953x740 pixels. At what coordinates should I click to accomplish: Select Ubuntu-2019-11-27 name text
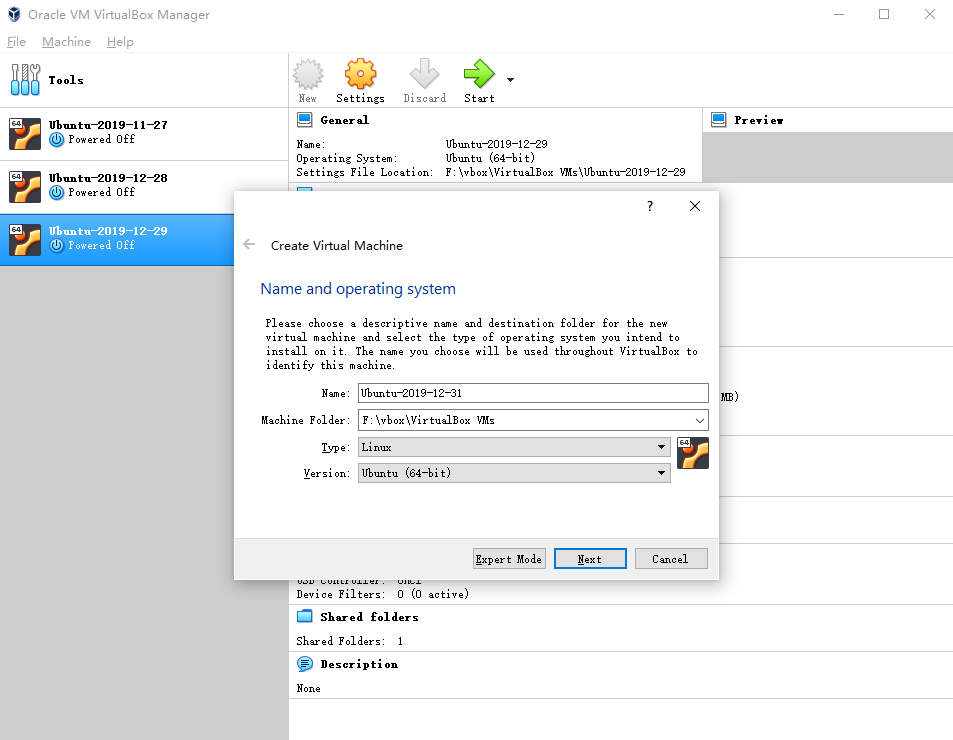(108, 125)
